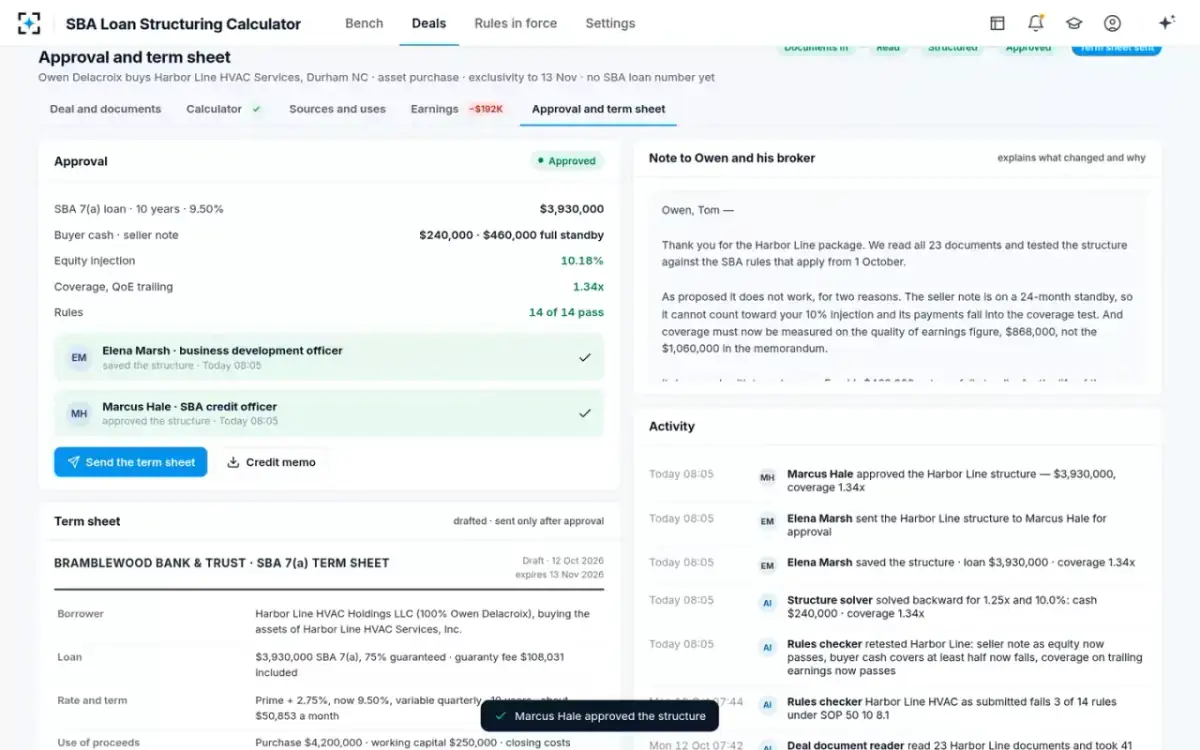Click the 'Structured' stage pill

(952, 48)
